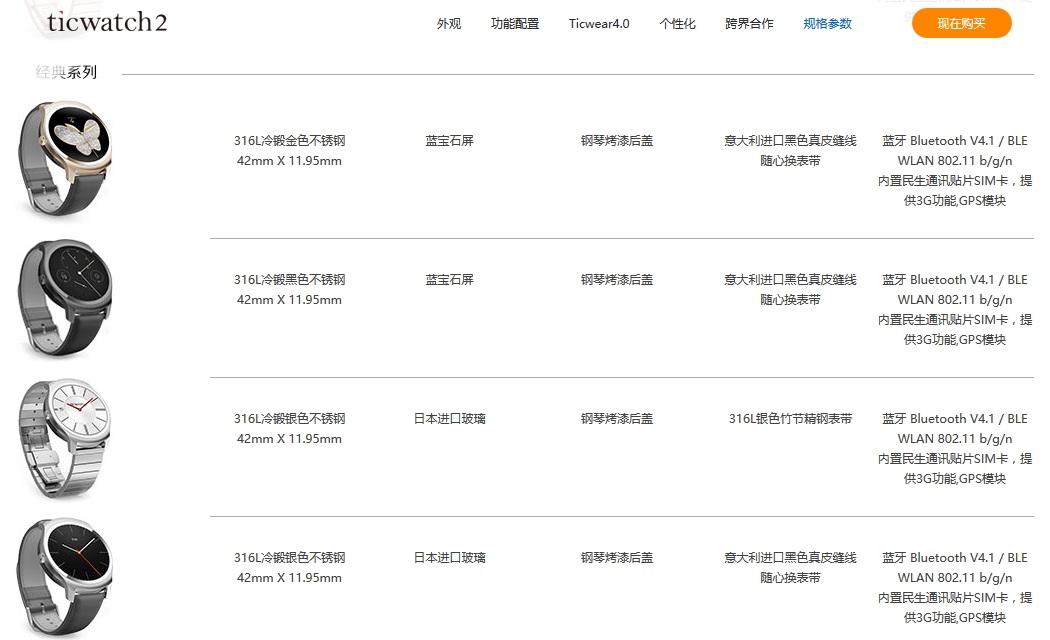The width and height of the screenshot is (1050, 640).
Task: Click the black stainless steel watch thumbnail
Action: click(63, 298)
